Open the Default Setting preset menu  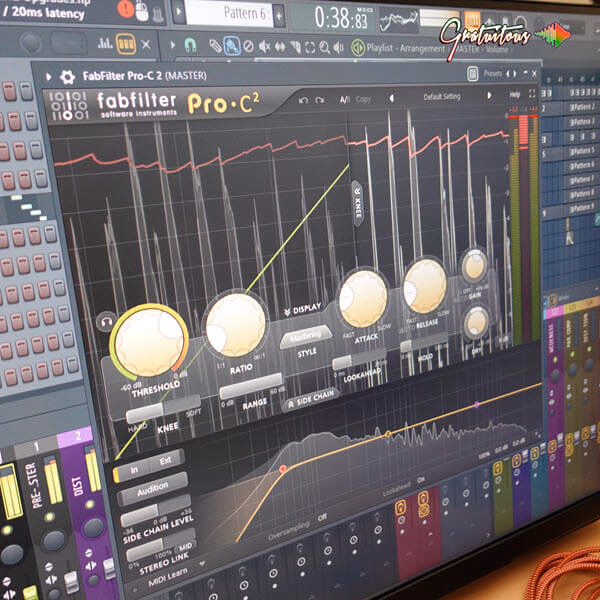point(442,97)
